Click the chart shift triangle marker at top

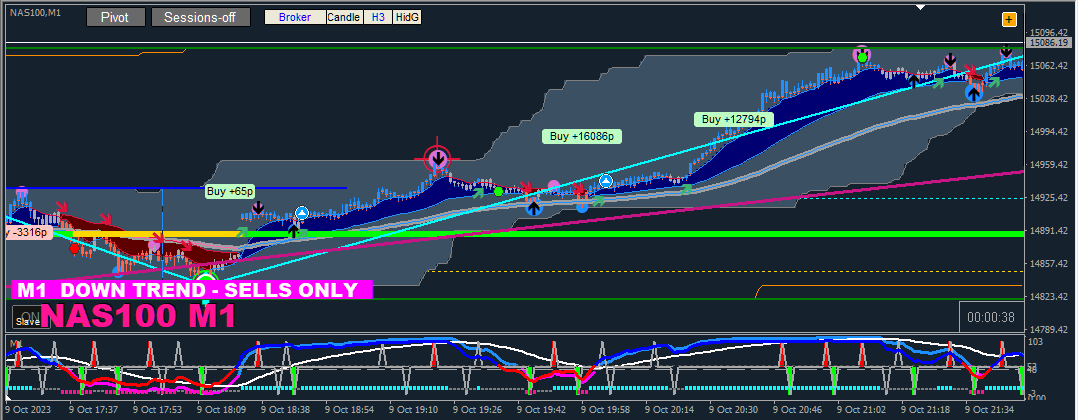coord(920,7)
